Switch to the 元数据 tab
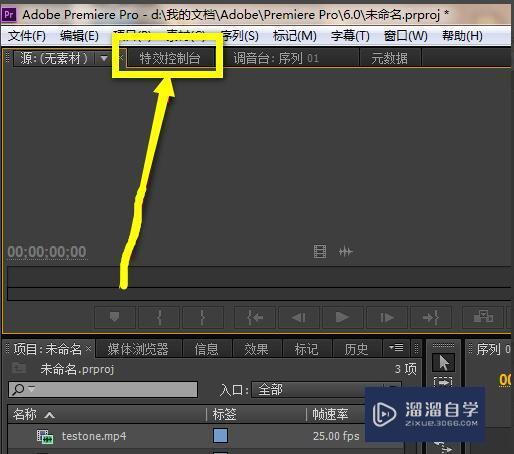The width and height of the screenshot is (514, 454). pos(389,58)
